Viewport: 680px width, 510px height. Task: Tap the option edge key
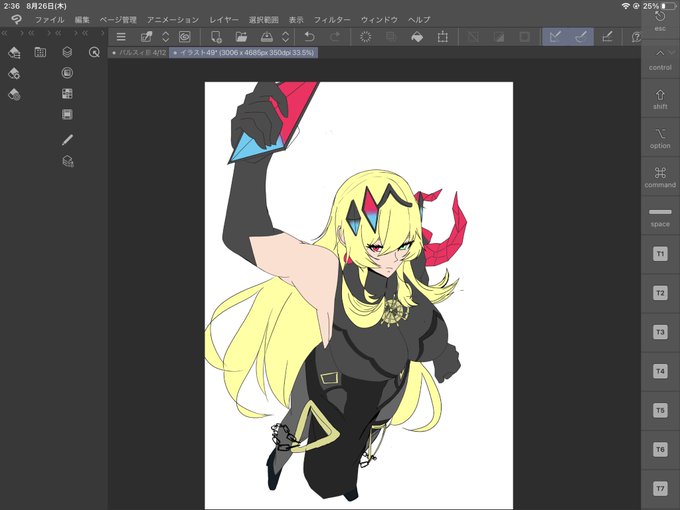(x=660, y=138)
